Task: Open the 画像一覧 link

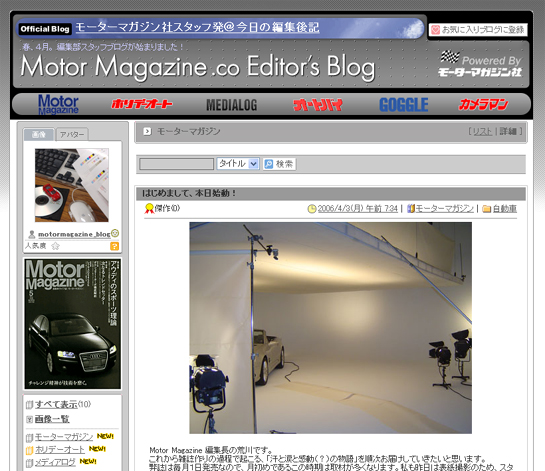Action: tap(52, 419)
